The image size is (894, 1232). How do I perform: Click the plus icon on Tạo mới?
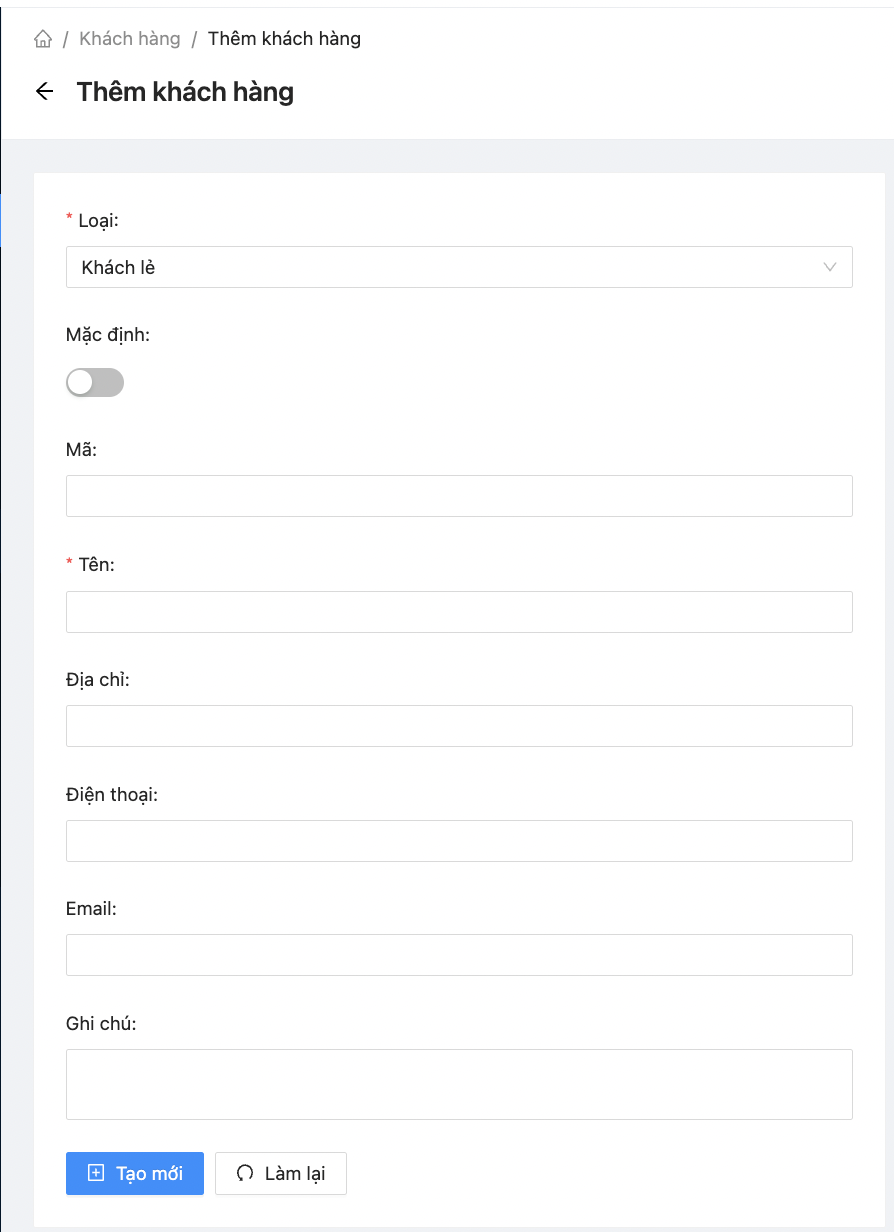click(x=96, y=1173)
